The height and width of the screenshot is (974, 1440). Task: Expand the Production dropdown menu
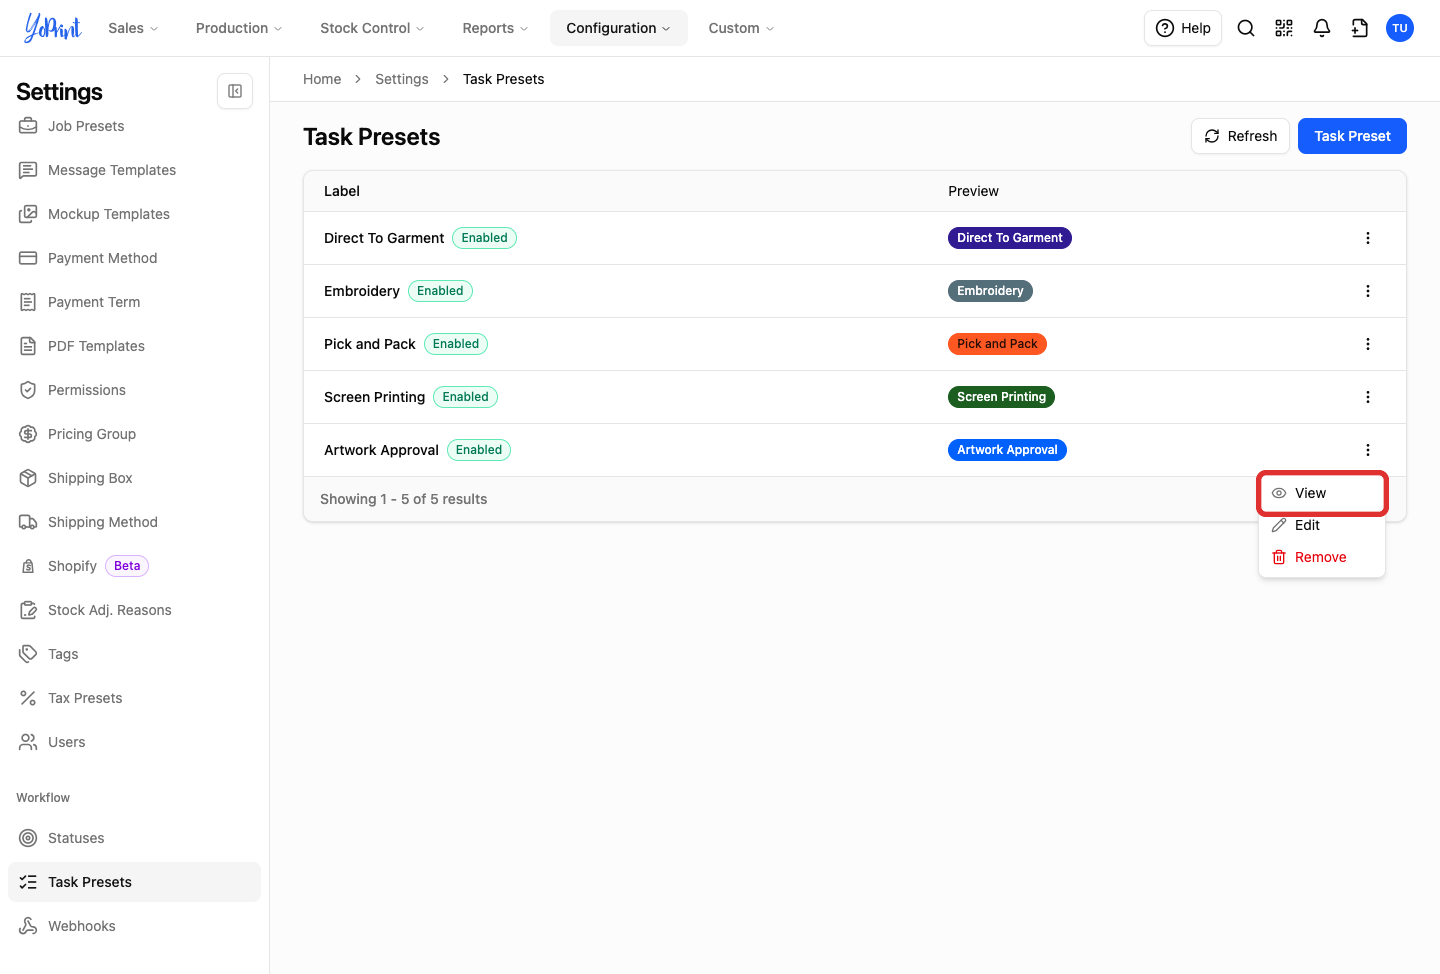coord(239,28)
